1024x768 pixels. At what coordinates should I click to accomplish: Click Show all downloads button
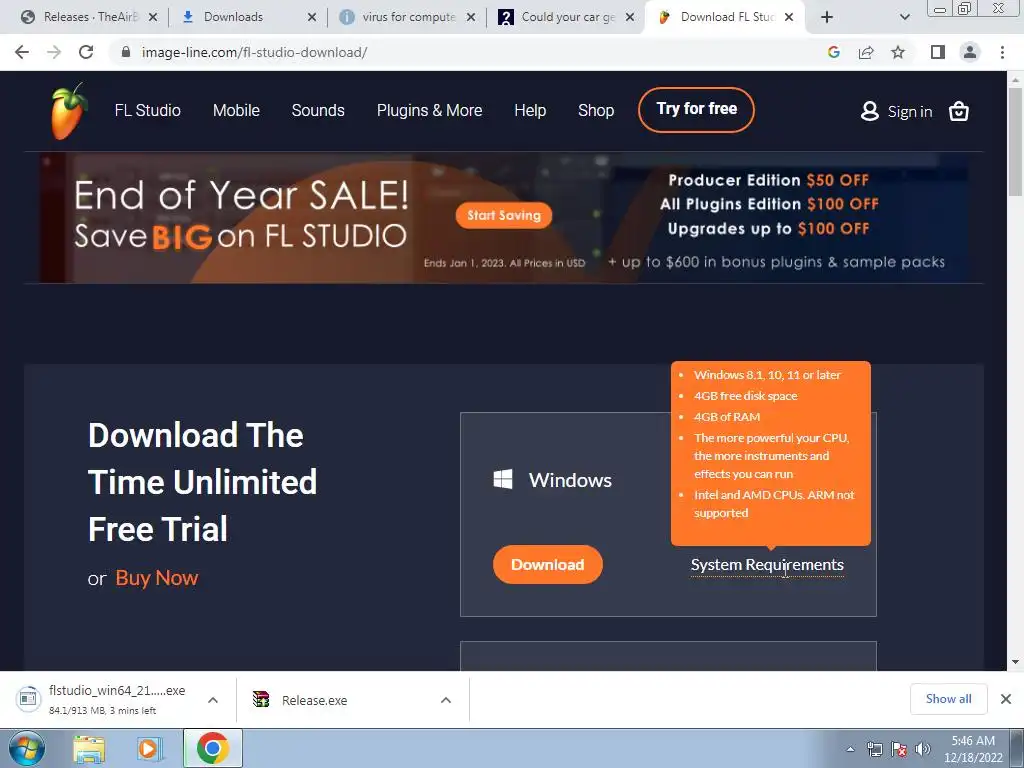[x=948, y=699]
